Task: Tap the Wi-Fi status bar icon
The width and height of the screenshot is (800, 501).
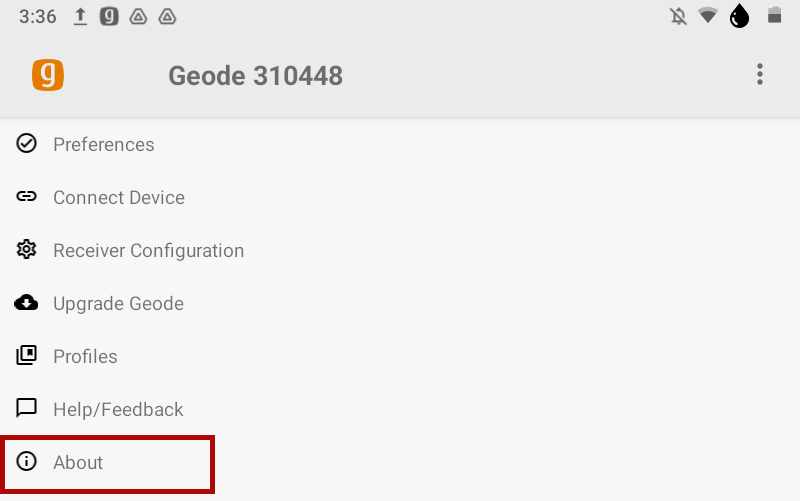Action: point(708,17)
